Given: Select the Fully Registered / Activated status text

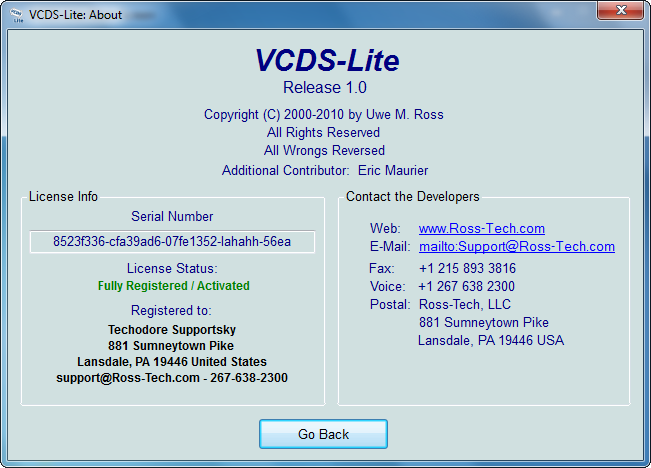Looking at the screenshot, I should (x=174, y=286).
